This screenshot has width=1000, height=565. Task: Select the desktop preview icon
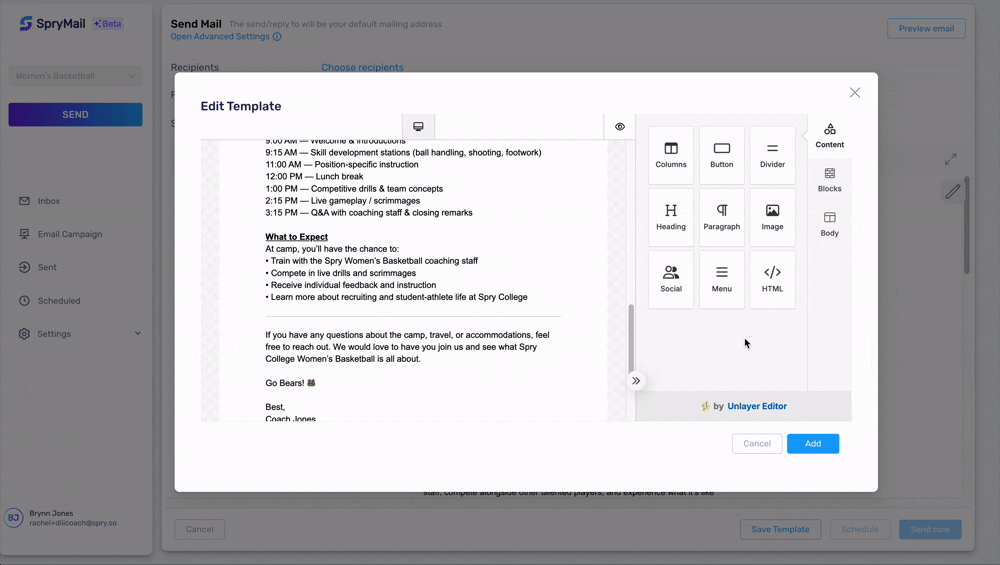coord(418,126)
